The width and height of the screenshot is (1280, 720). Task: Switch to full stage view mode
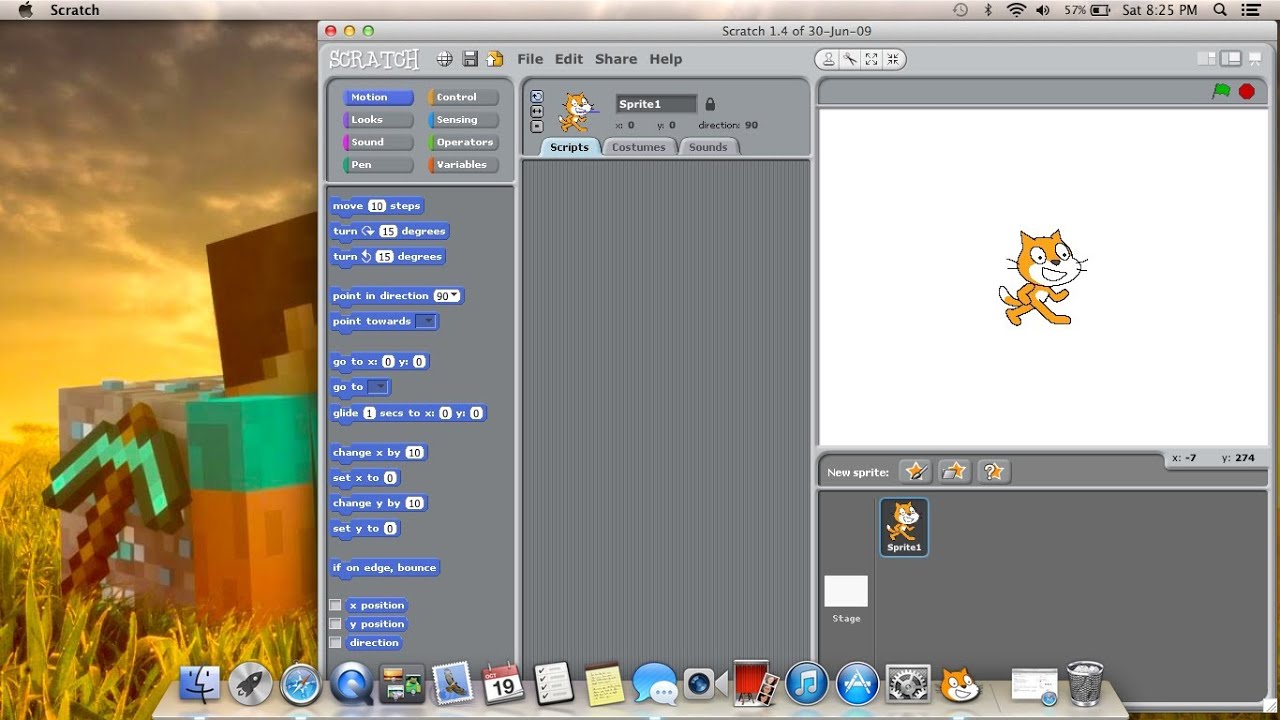[1232, 59]
